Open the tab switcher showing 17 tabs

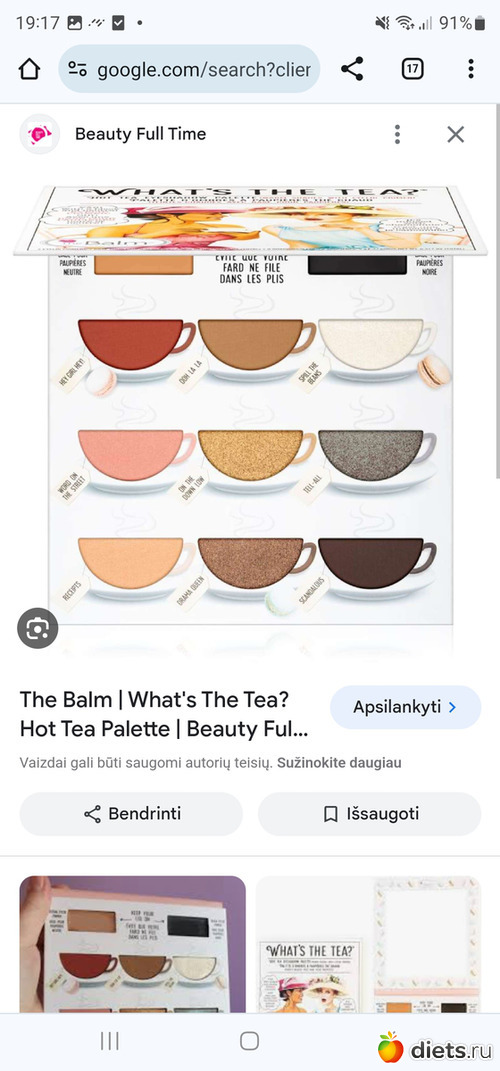[x=412, y=69]
